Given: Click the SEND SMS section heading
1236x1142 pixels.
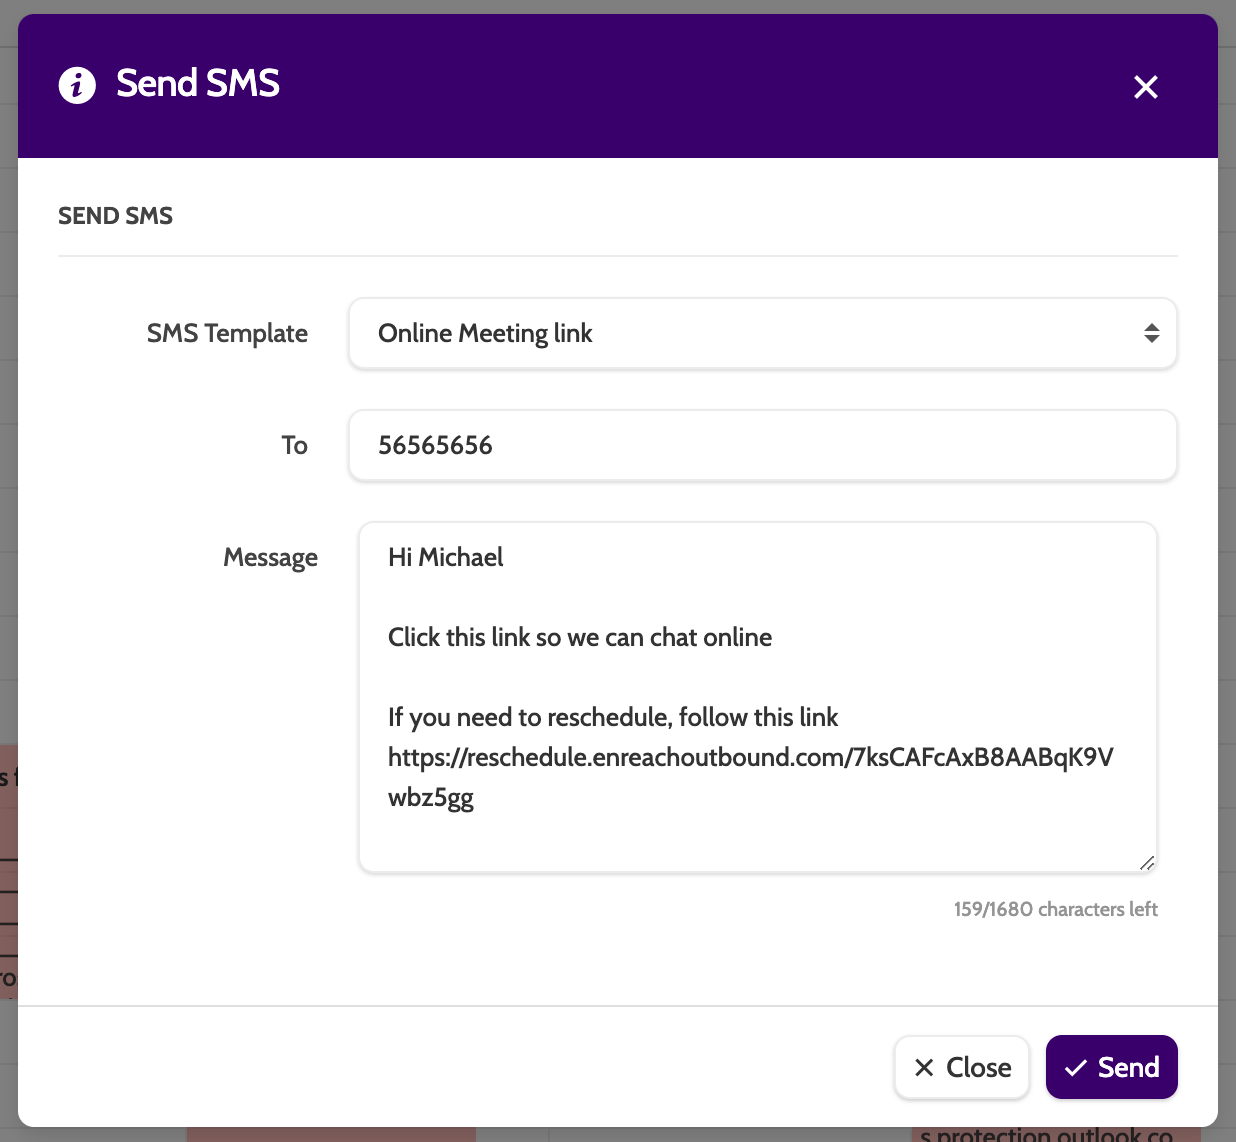Looking at the screenshot, I should click(x=115, y=216).
